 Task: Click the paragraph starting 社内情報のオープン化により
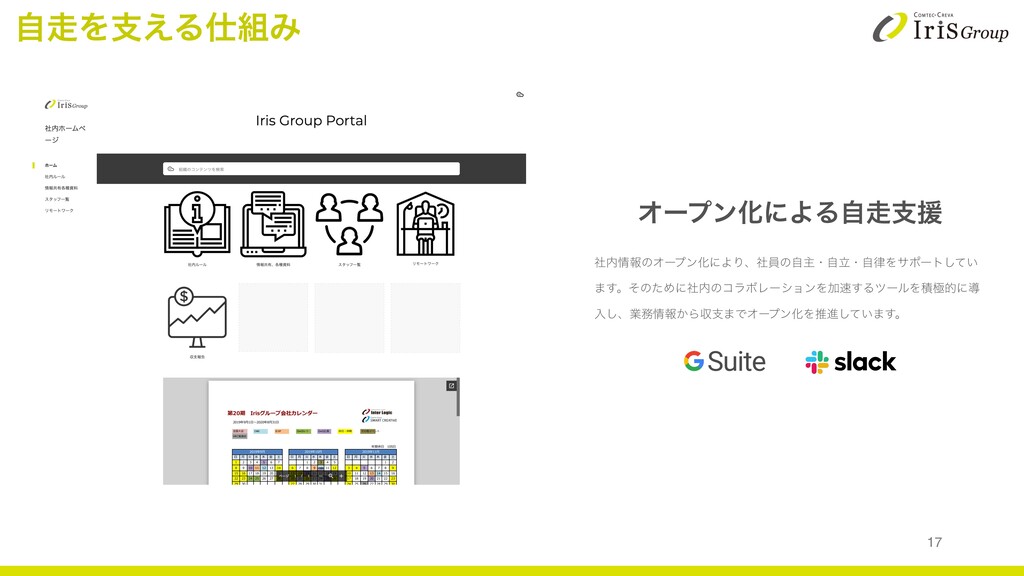coord(787,288)
